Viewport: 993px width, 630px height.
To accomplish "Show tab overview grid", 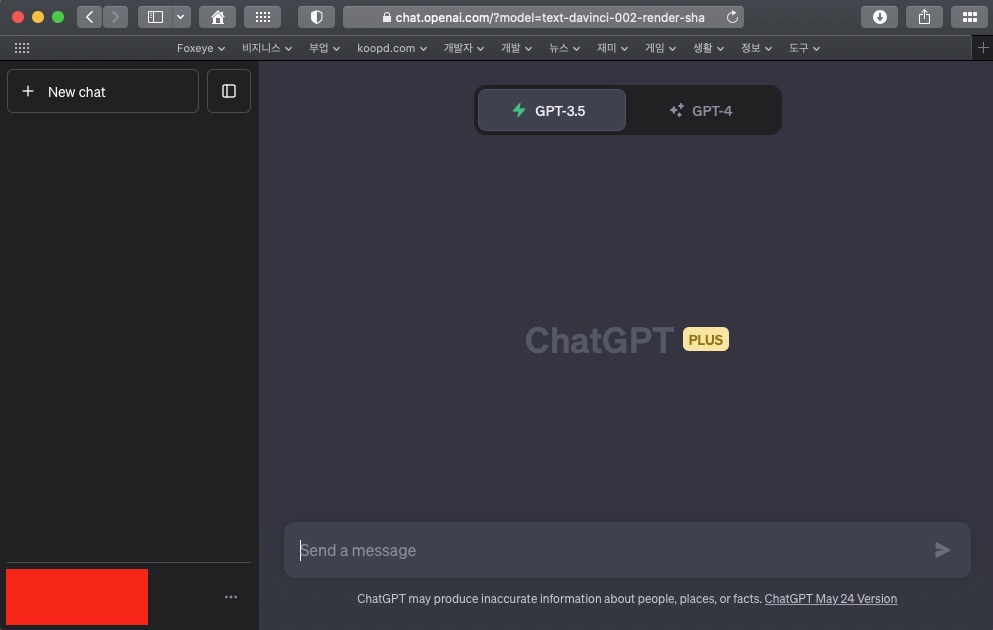I will click(x=970, y=17).
